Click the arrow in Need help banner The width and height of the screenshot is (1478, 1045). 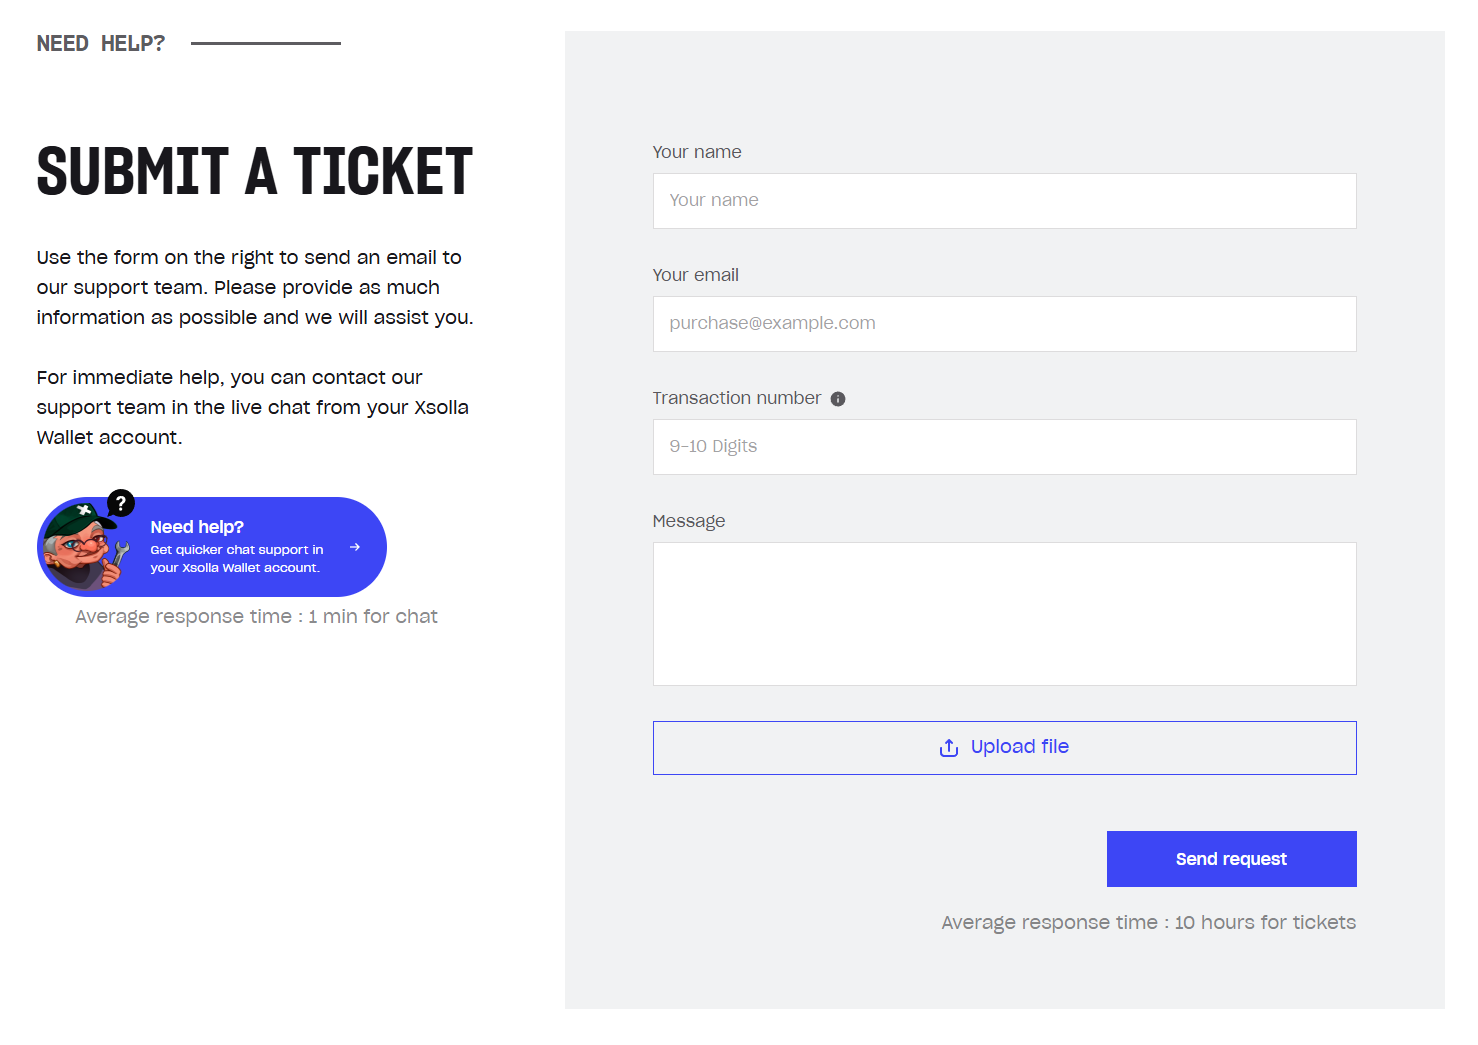click(x=355, y=547)
